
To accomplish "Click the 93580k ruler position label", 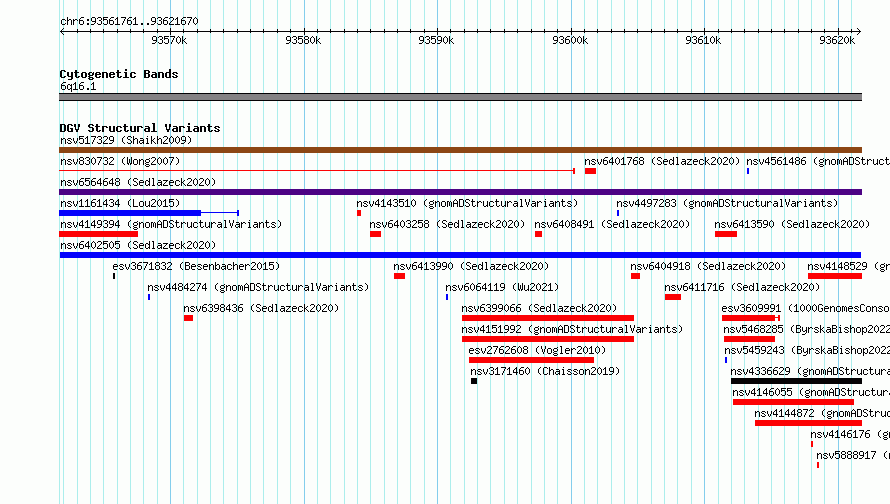I will [x=303, y=40].
